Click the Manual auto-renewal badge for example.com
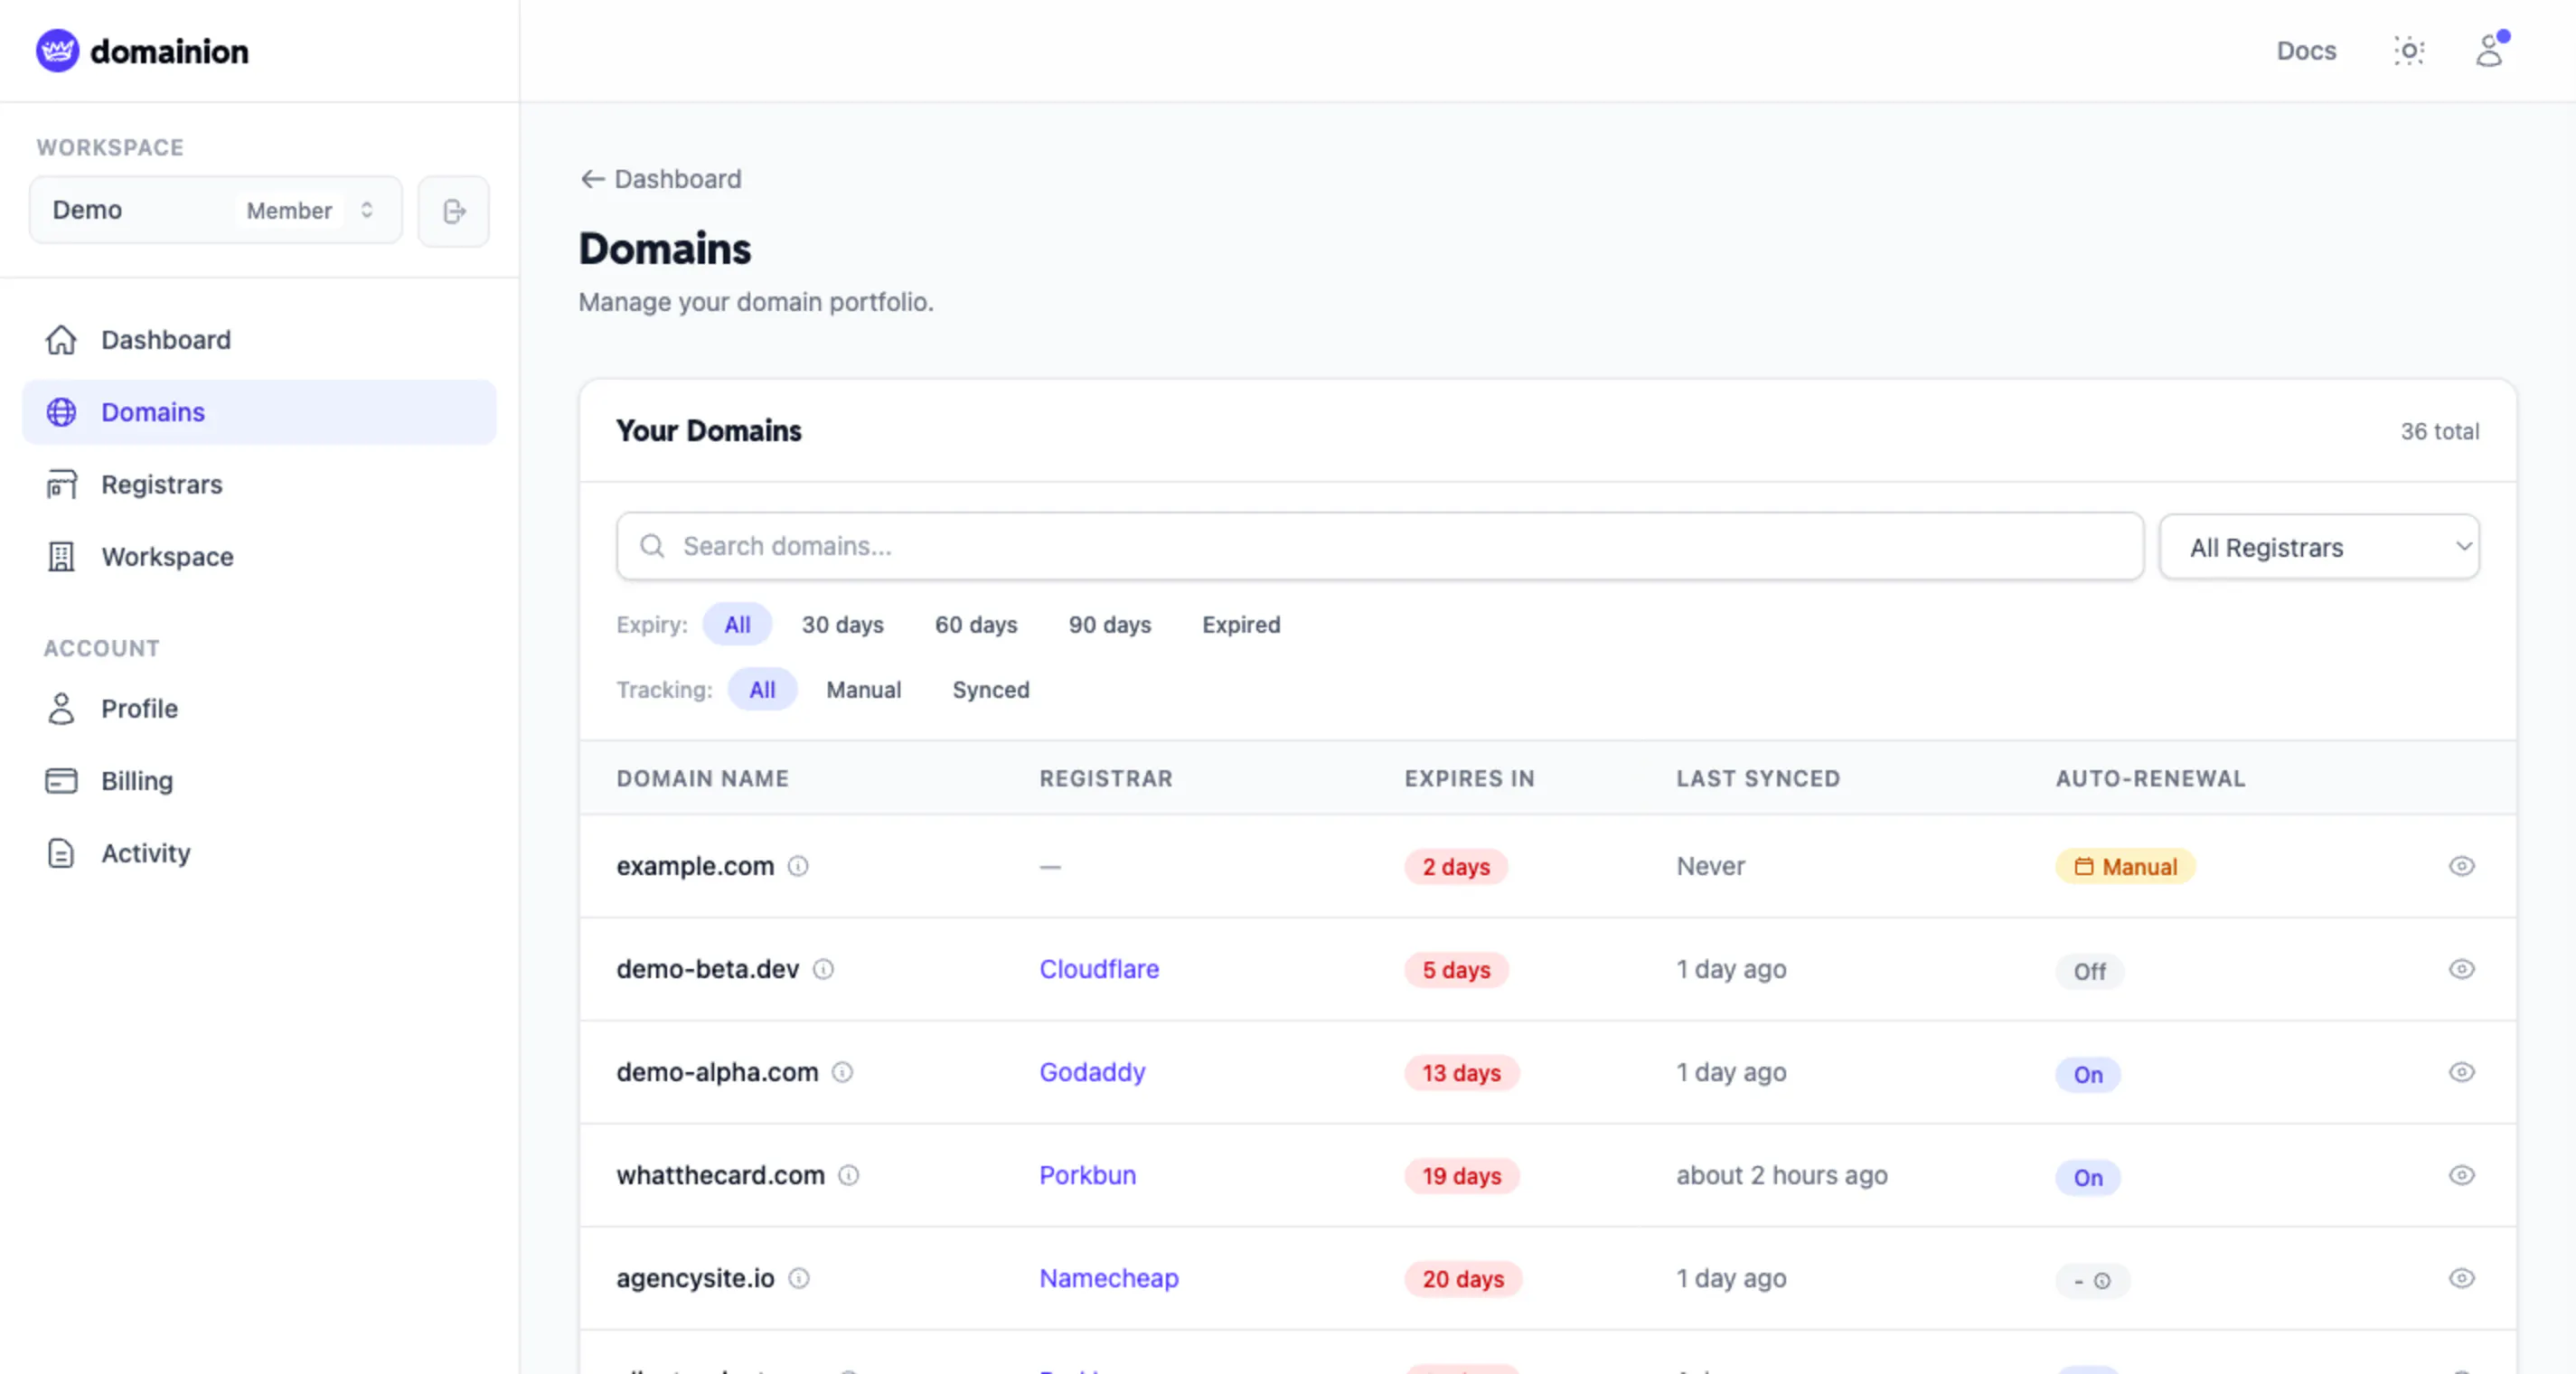The image size is (2576, 1374). [x=2125, y=866]
